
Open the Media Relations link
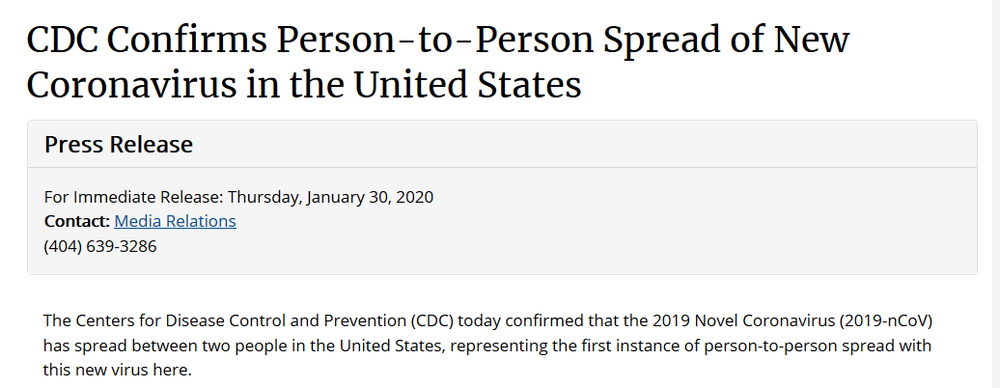pos(175,221)
